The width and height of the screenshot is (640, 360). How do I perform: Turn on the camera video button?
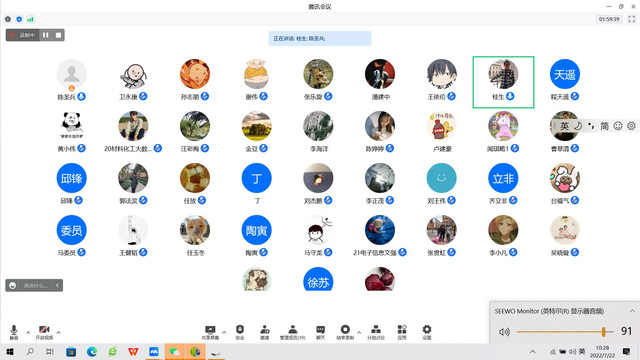click(44, 332)
